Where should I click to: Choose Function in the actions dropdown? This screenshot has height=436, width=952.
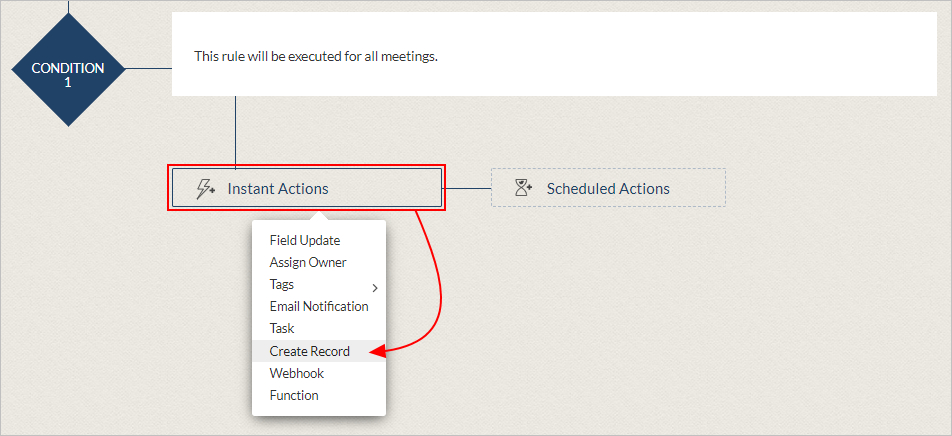coord(294,395)
